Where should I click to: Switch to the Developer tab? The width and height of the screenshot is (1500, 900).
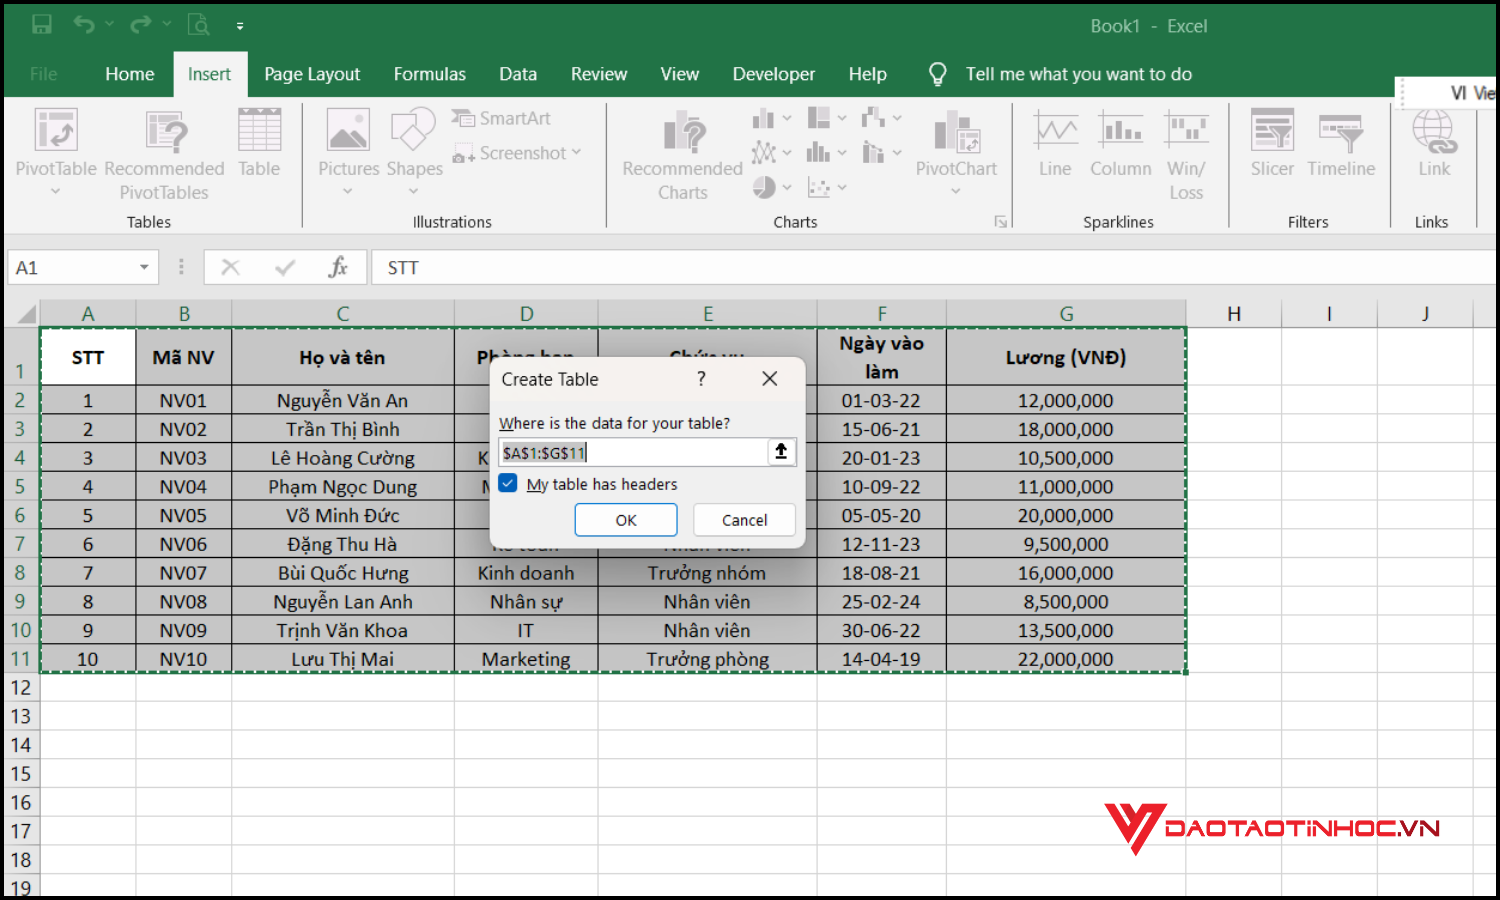(x=773, y=73)
